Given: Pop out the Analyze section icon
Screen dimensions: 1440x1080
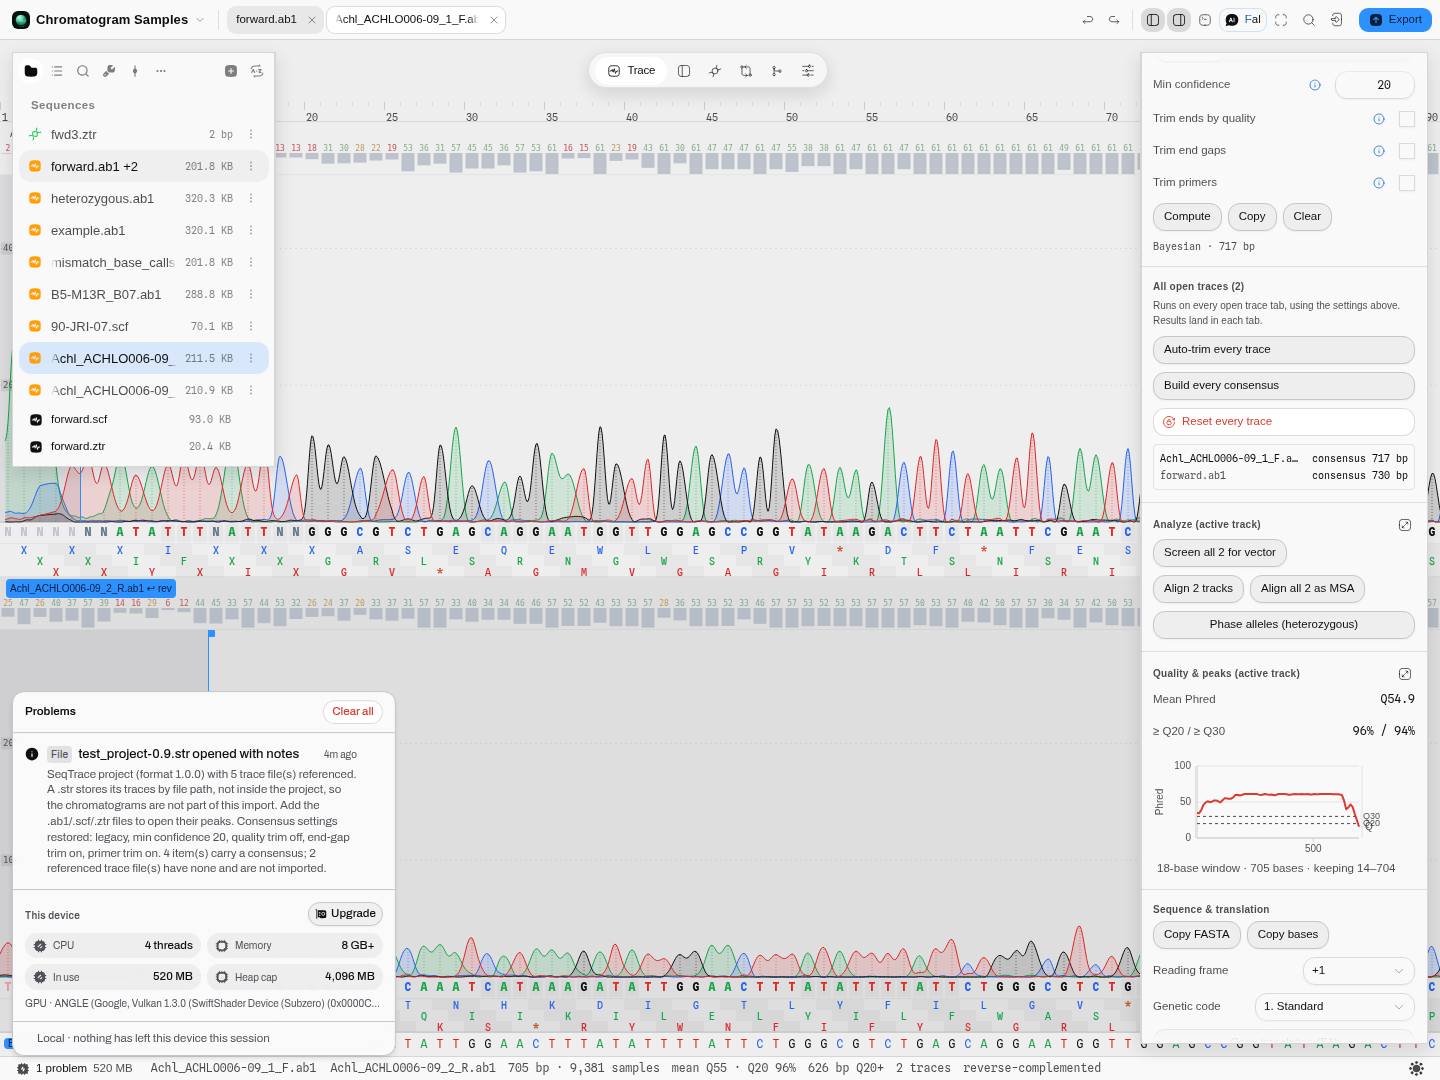Looking at the screenshot, I should coord(1405,525).
